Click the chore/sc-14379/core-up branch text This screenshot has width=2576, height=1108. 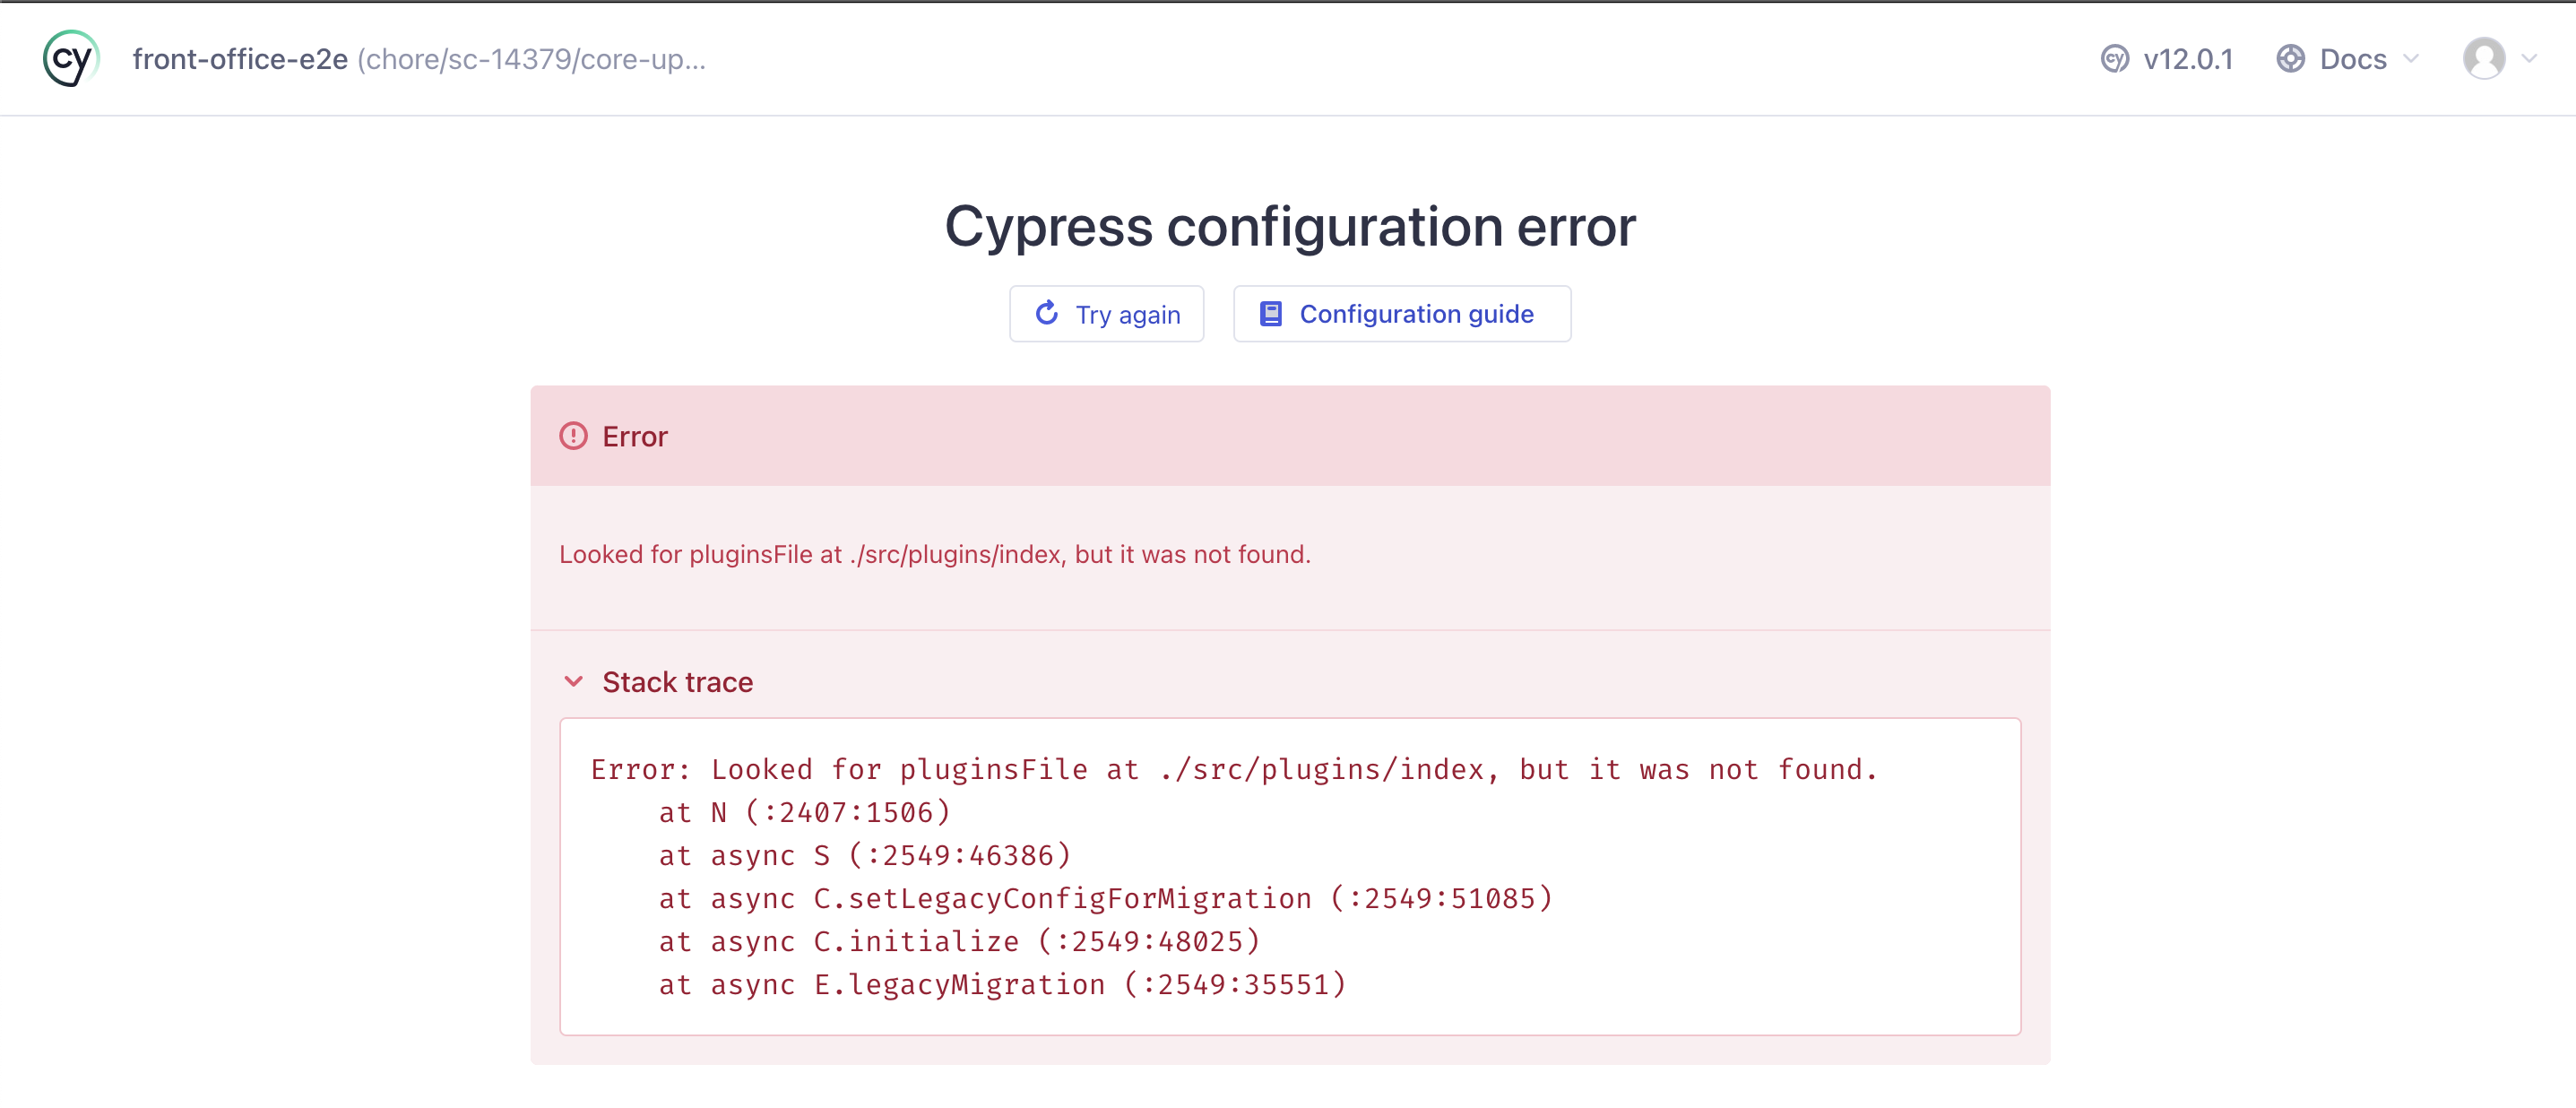pos(533,58)
